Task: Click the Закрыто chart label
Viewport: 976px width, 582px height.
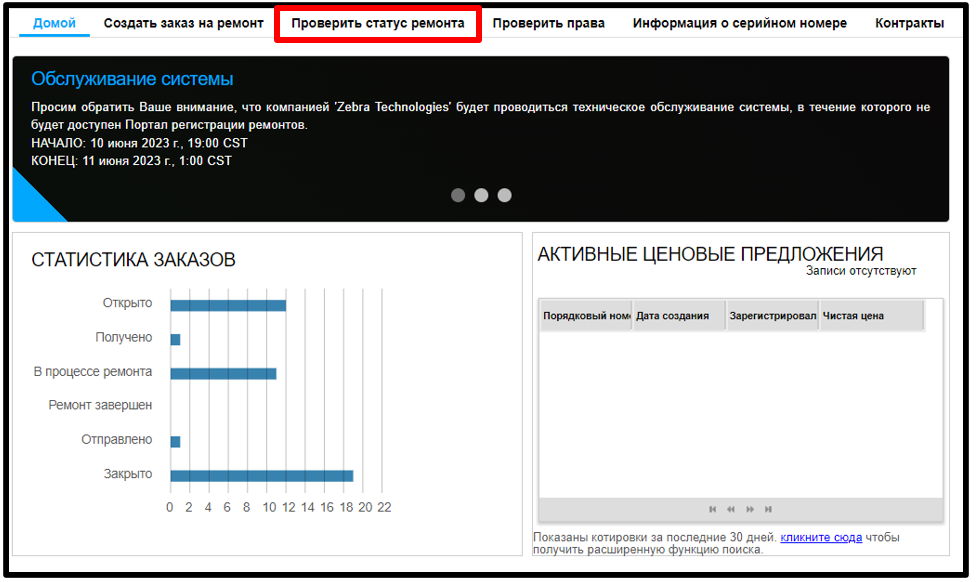Action: pos(128,474)
